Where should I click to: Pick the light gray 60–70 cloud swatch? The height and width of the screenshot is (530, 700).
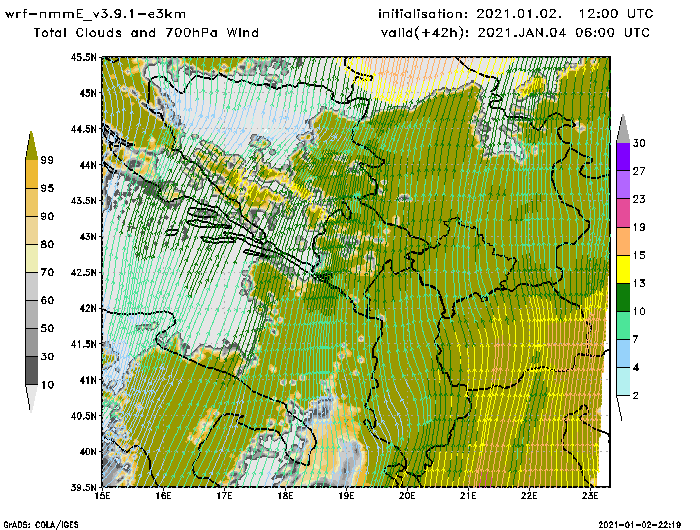[32, 287]
